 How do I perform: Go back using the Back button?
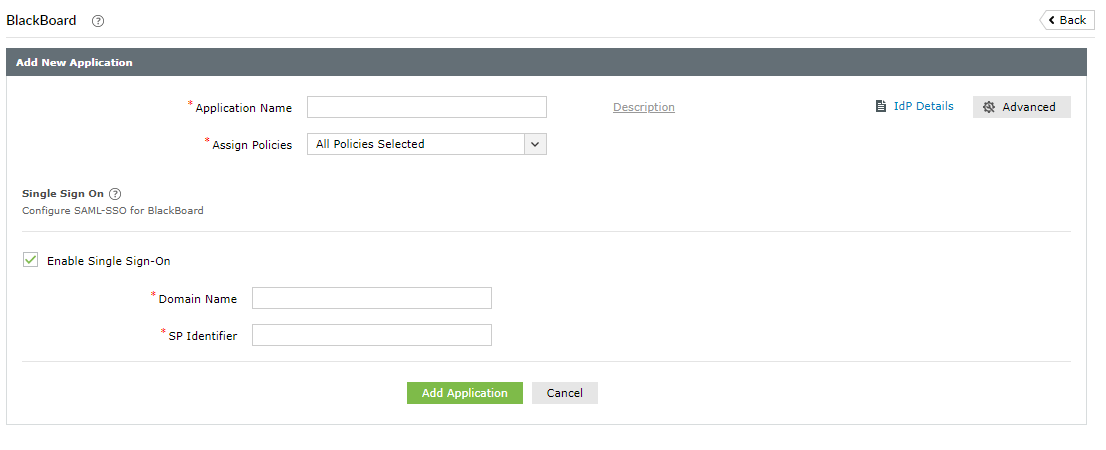click(x=1067, y=20)
